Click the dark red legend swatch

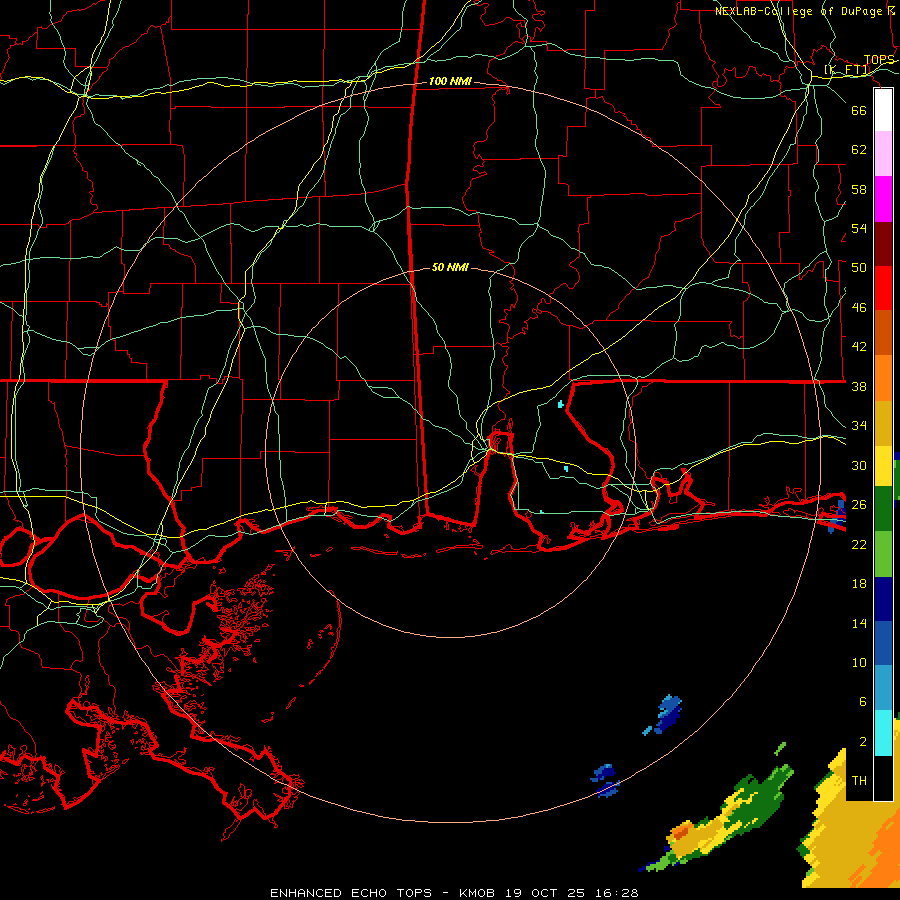tap(883, 243)
